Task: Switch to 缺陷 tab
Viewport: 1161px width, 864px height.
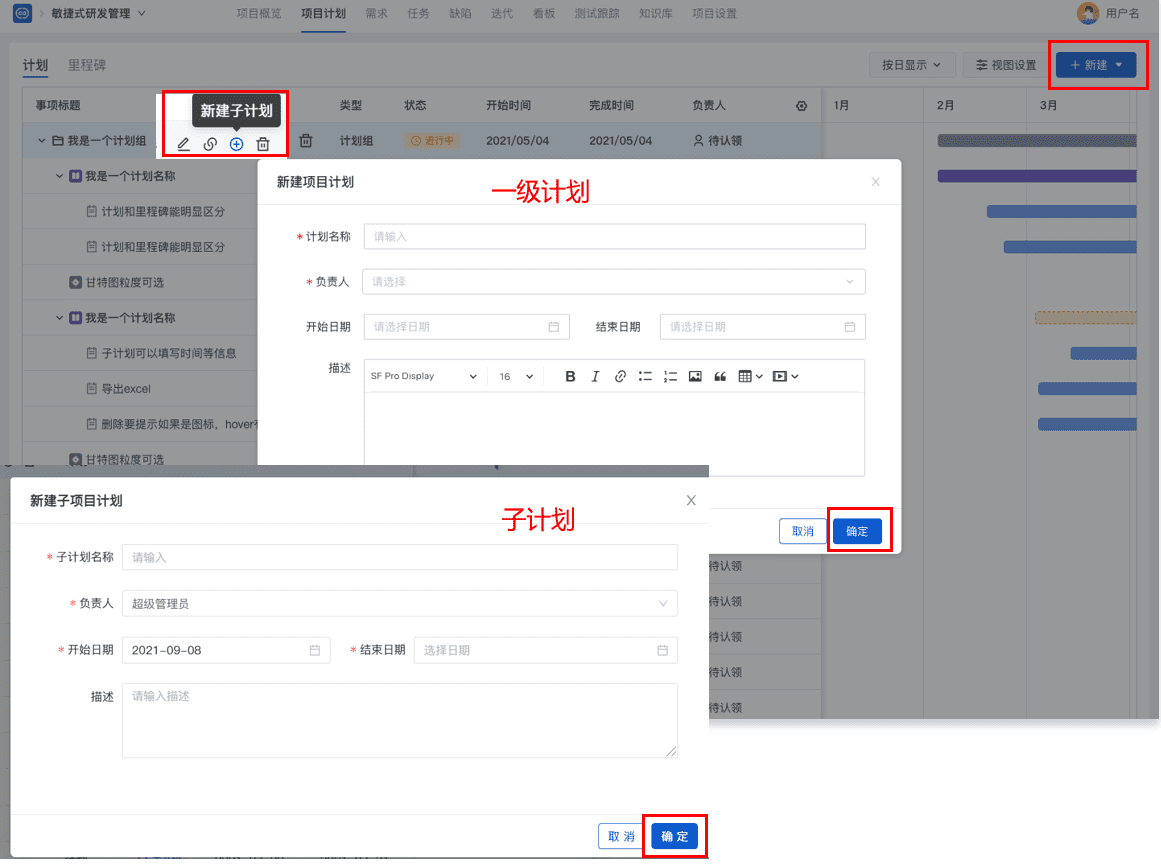Action: 461,13
